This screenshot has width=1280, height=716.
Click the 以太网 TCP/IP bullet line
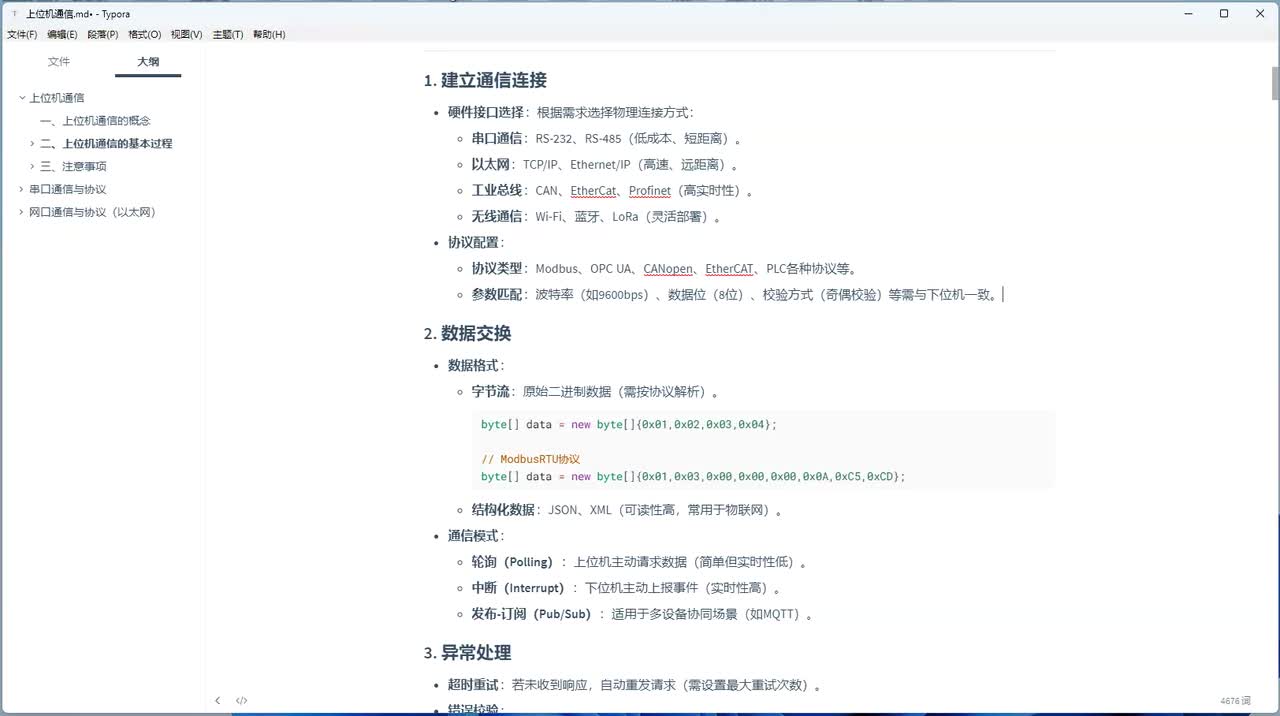(605, 165)
